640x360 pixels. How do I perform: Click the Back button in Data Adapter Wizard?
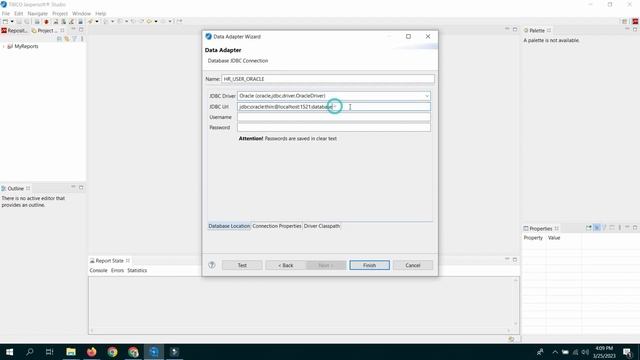coord(285,265)
